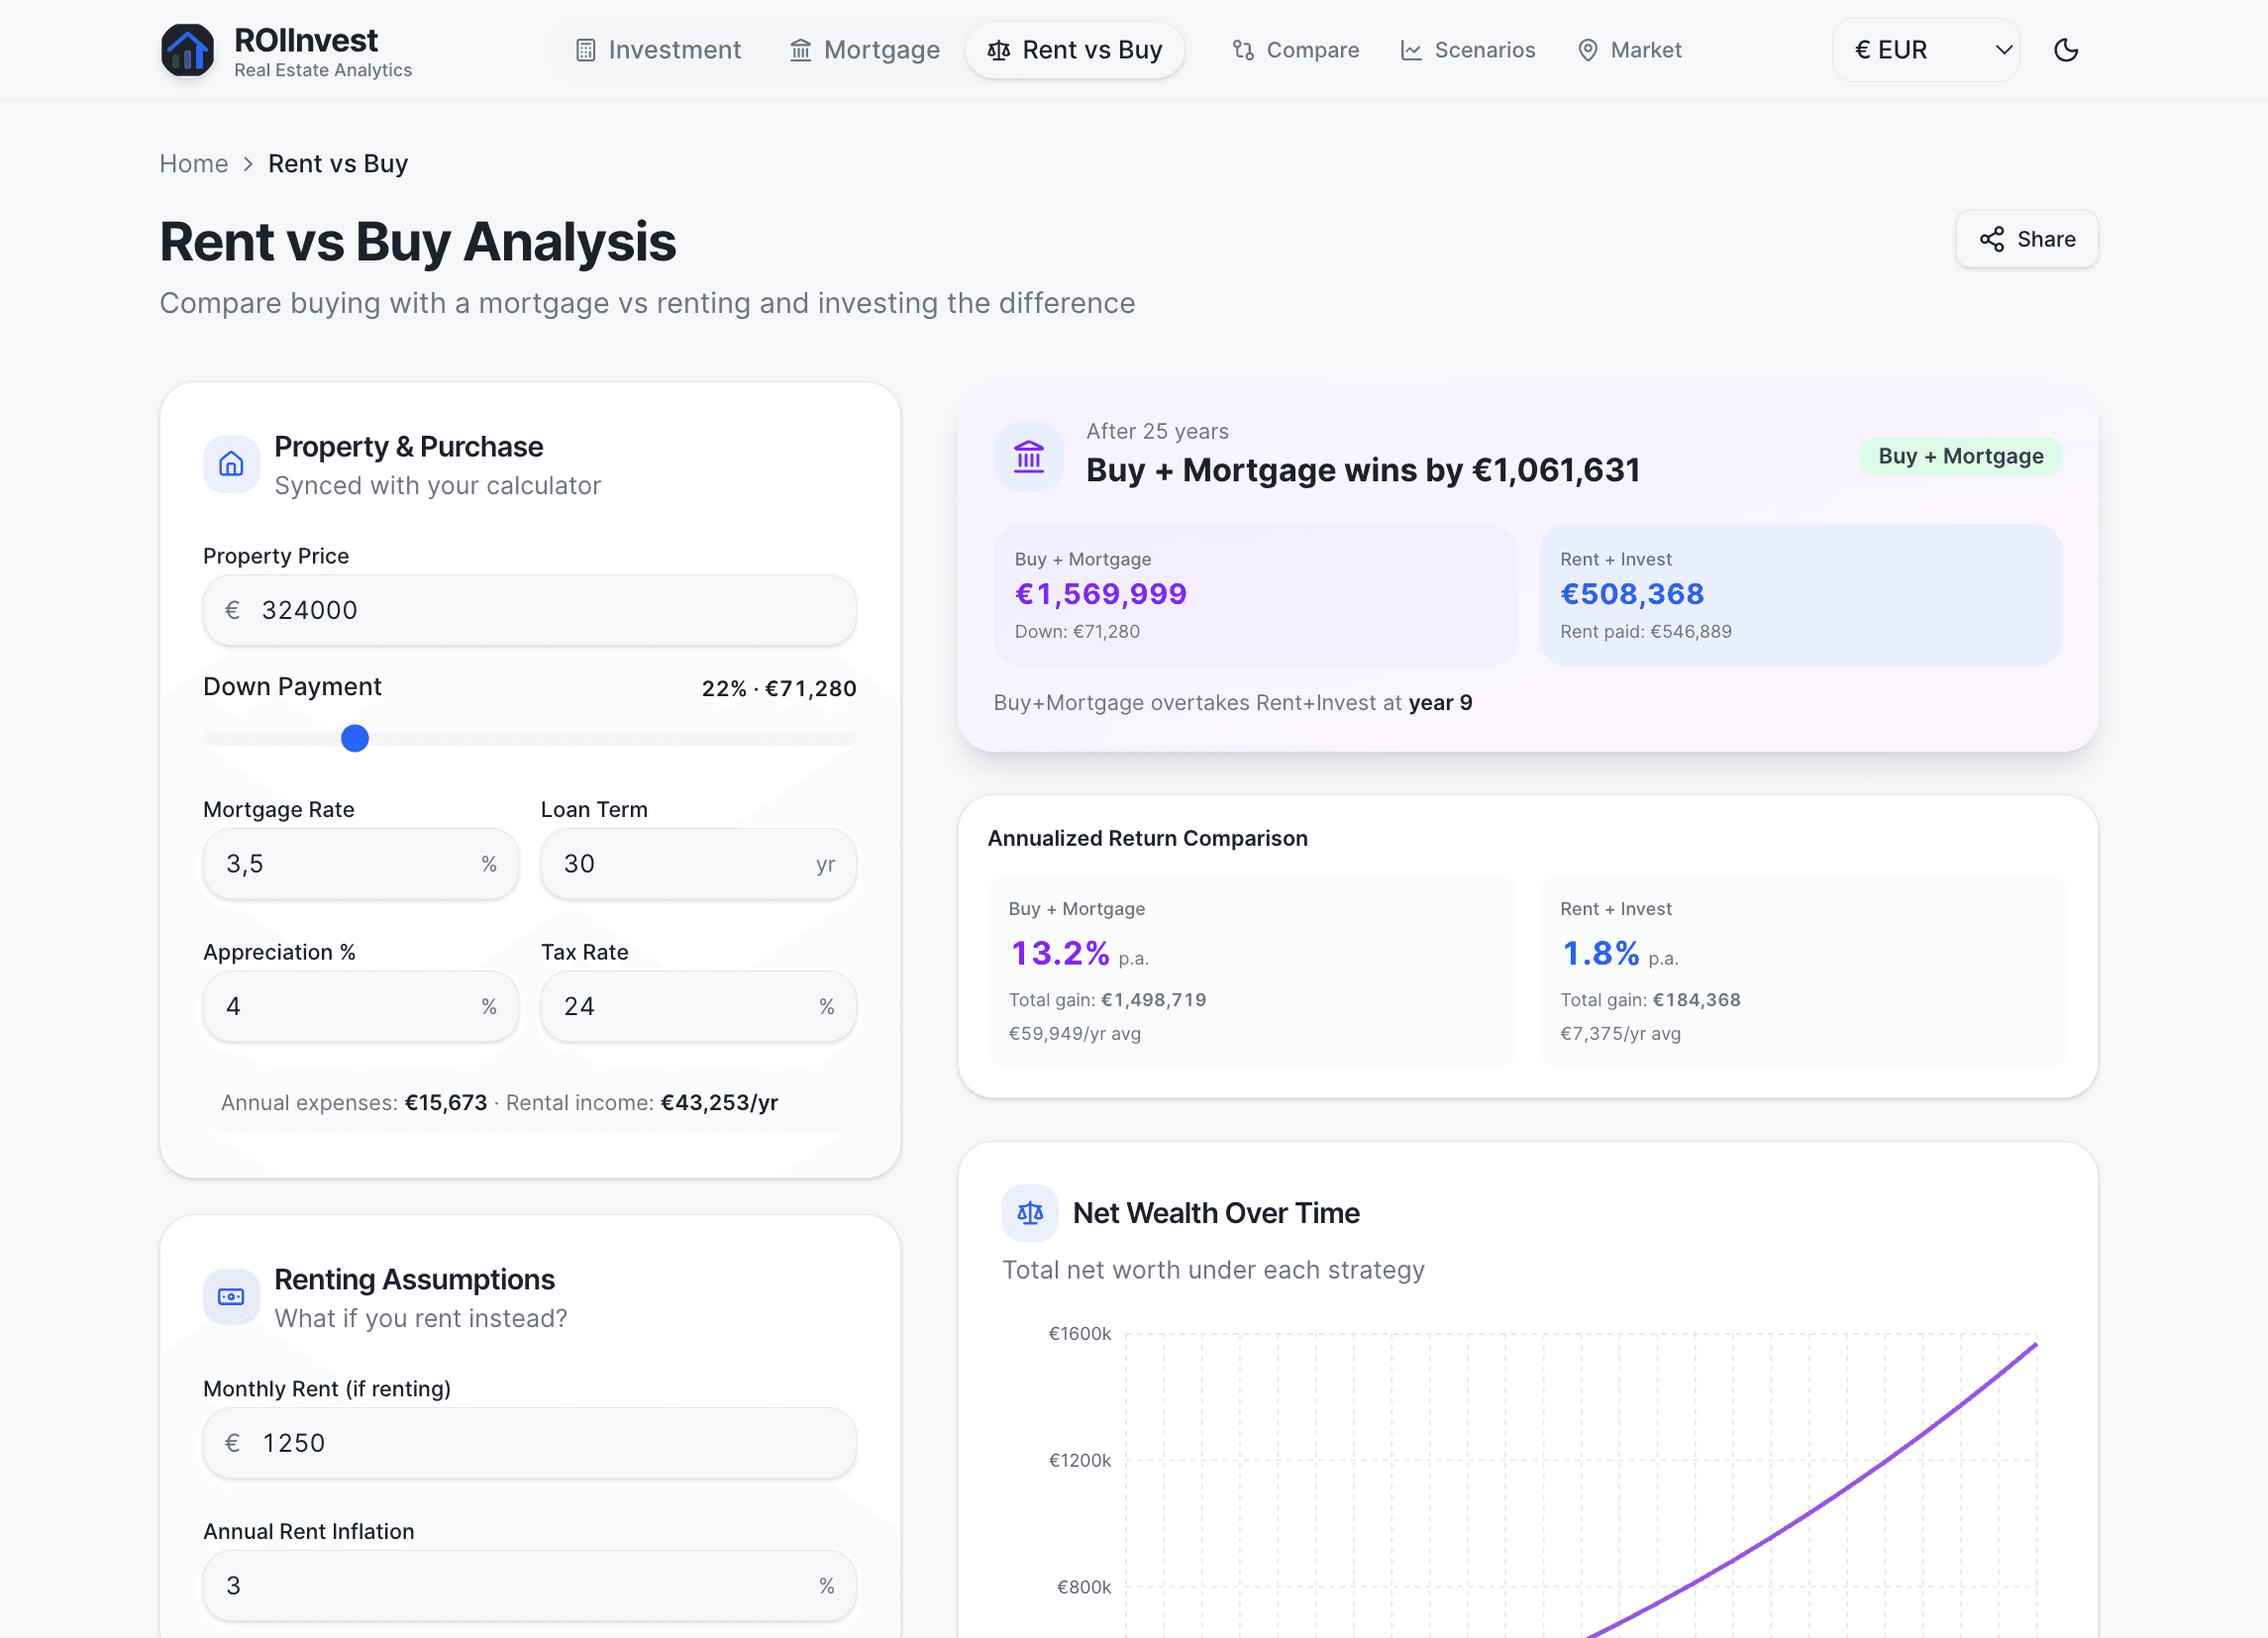This screenshot has width=2268, height=1638.
Task: Click the rental income €43,253/yr value
Action: pyautogui.click(x=719, y=1103)
